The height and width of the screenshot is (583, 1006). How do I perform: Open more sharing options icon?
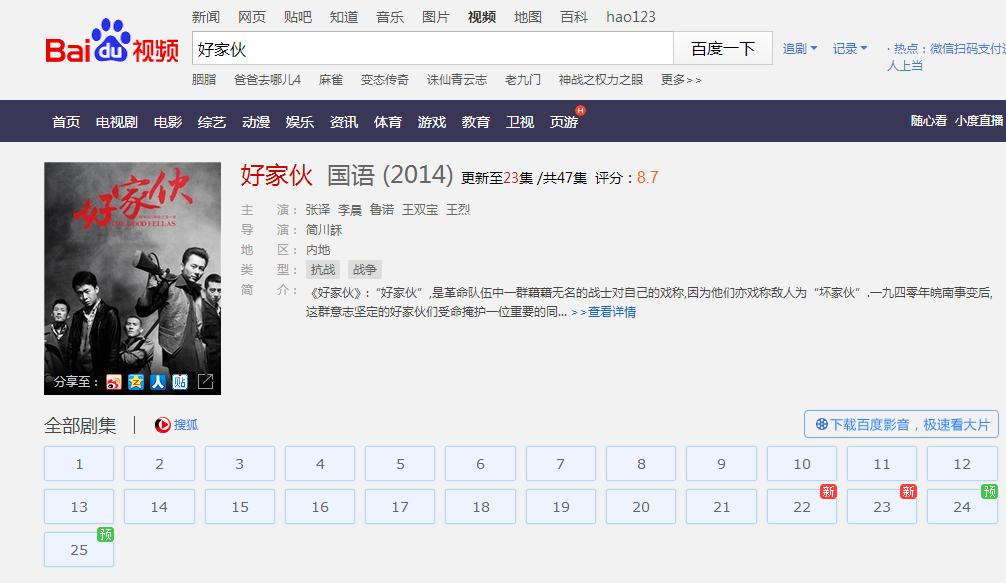[x=206, y=383]
